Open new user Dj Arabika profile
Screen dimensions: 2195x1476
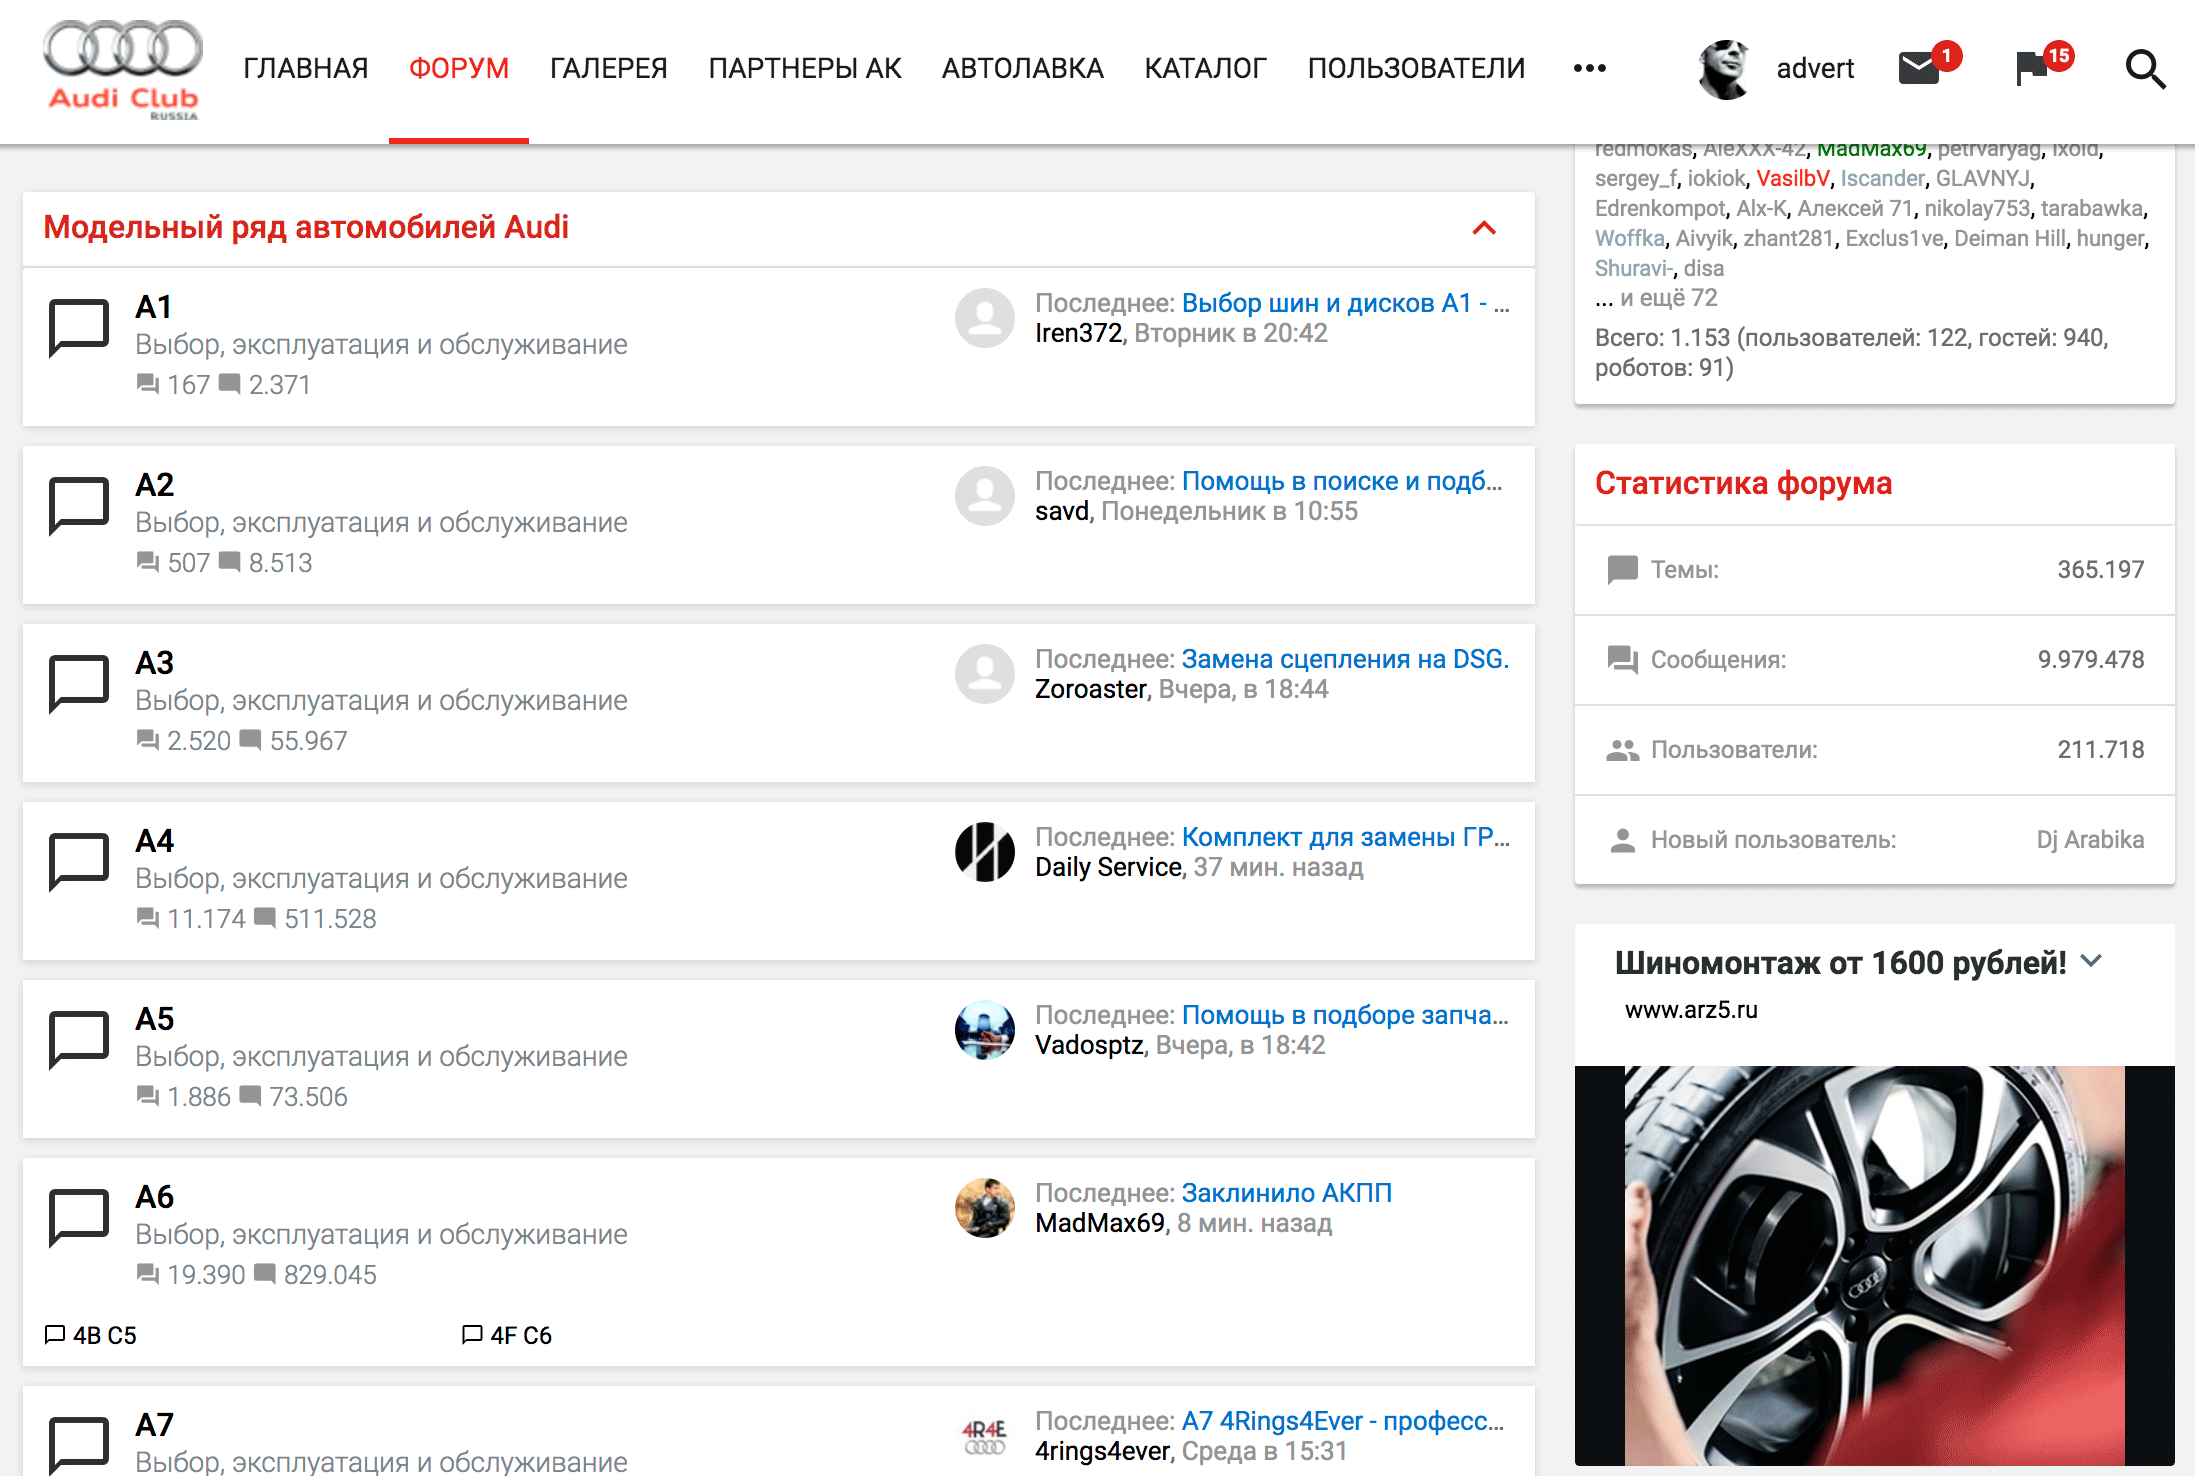click(x=2090, y=839)
